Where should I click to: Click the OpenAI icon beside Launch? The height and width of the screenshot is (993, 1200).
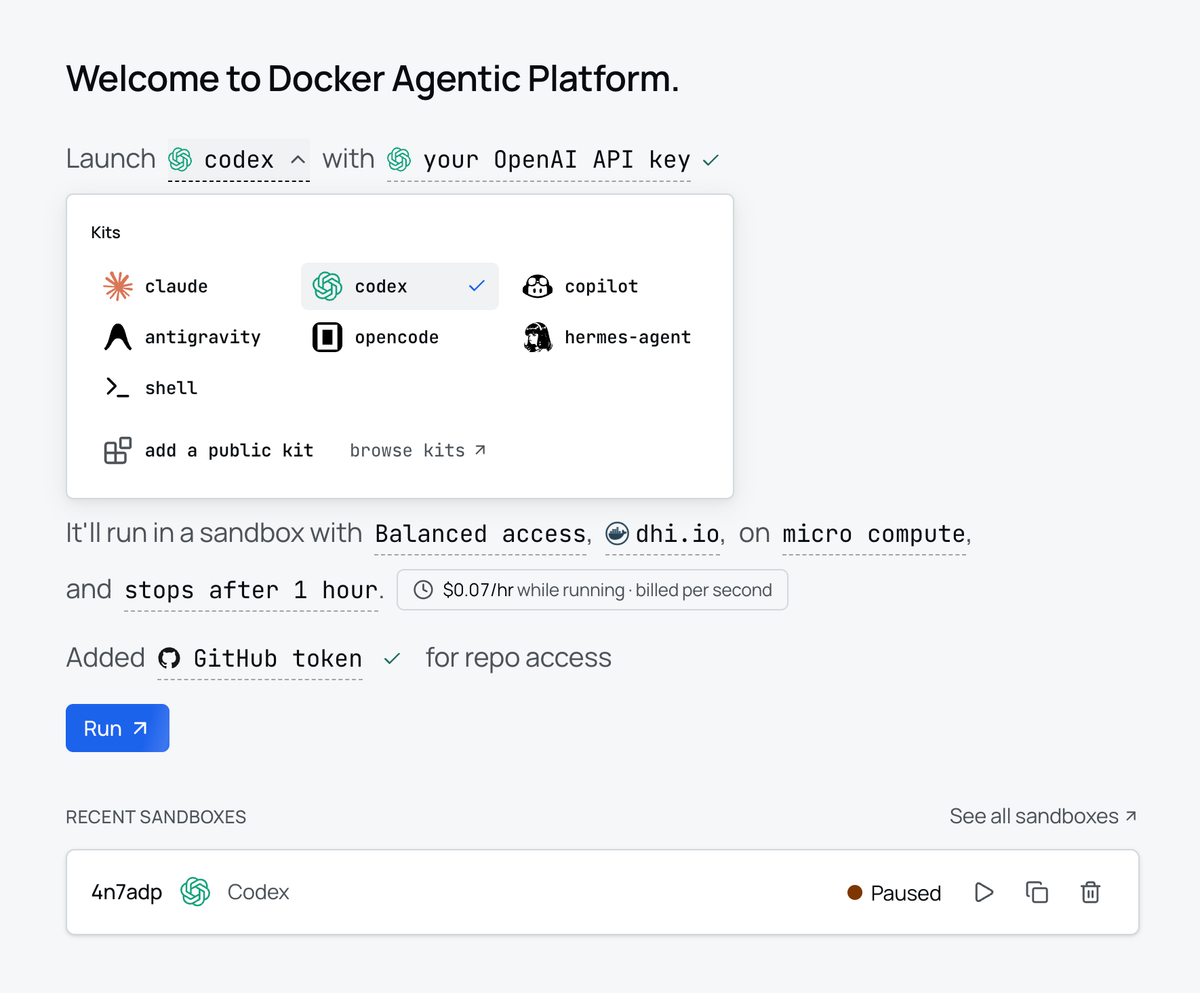click(x=180, y=160)
